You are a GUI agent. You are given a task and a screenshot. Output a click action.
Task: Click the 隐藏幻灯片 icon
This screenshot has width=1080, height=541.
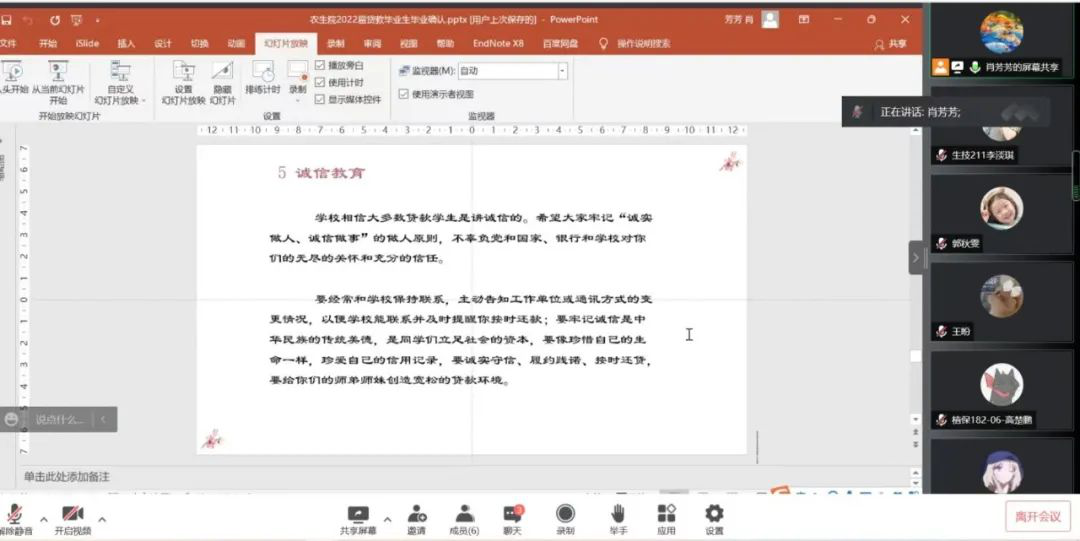pyautogui.click(x=222, y=74)
